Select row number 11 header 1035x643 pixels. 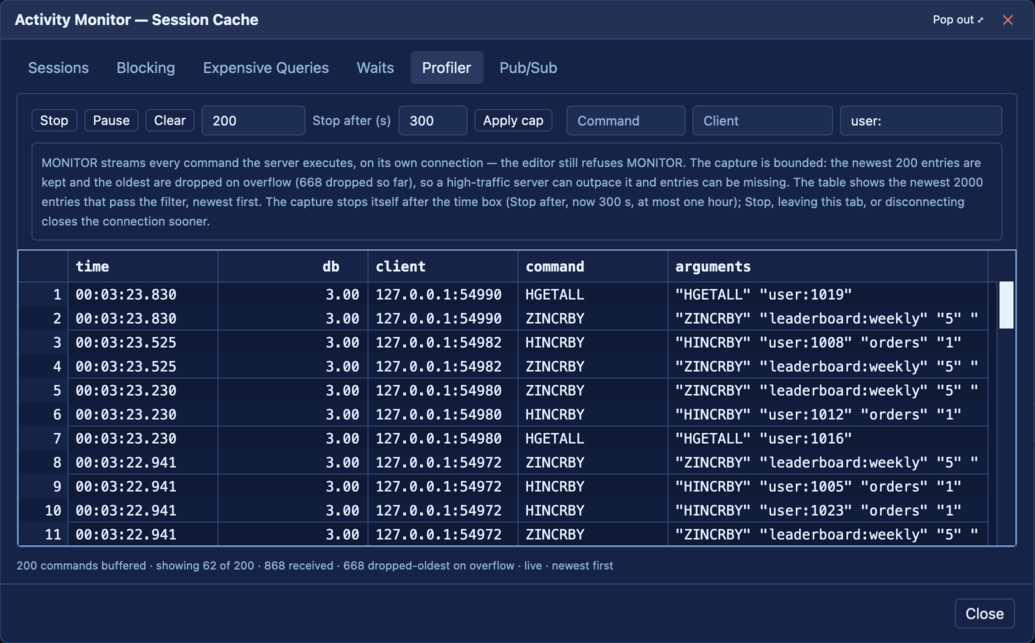pos(44,534)
